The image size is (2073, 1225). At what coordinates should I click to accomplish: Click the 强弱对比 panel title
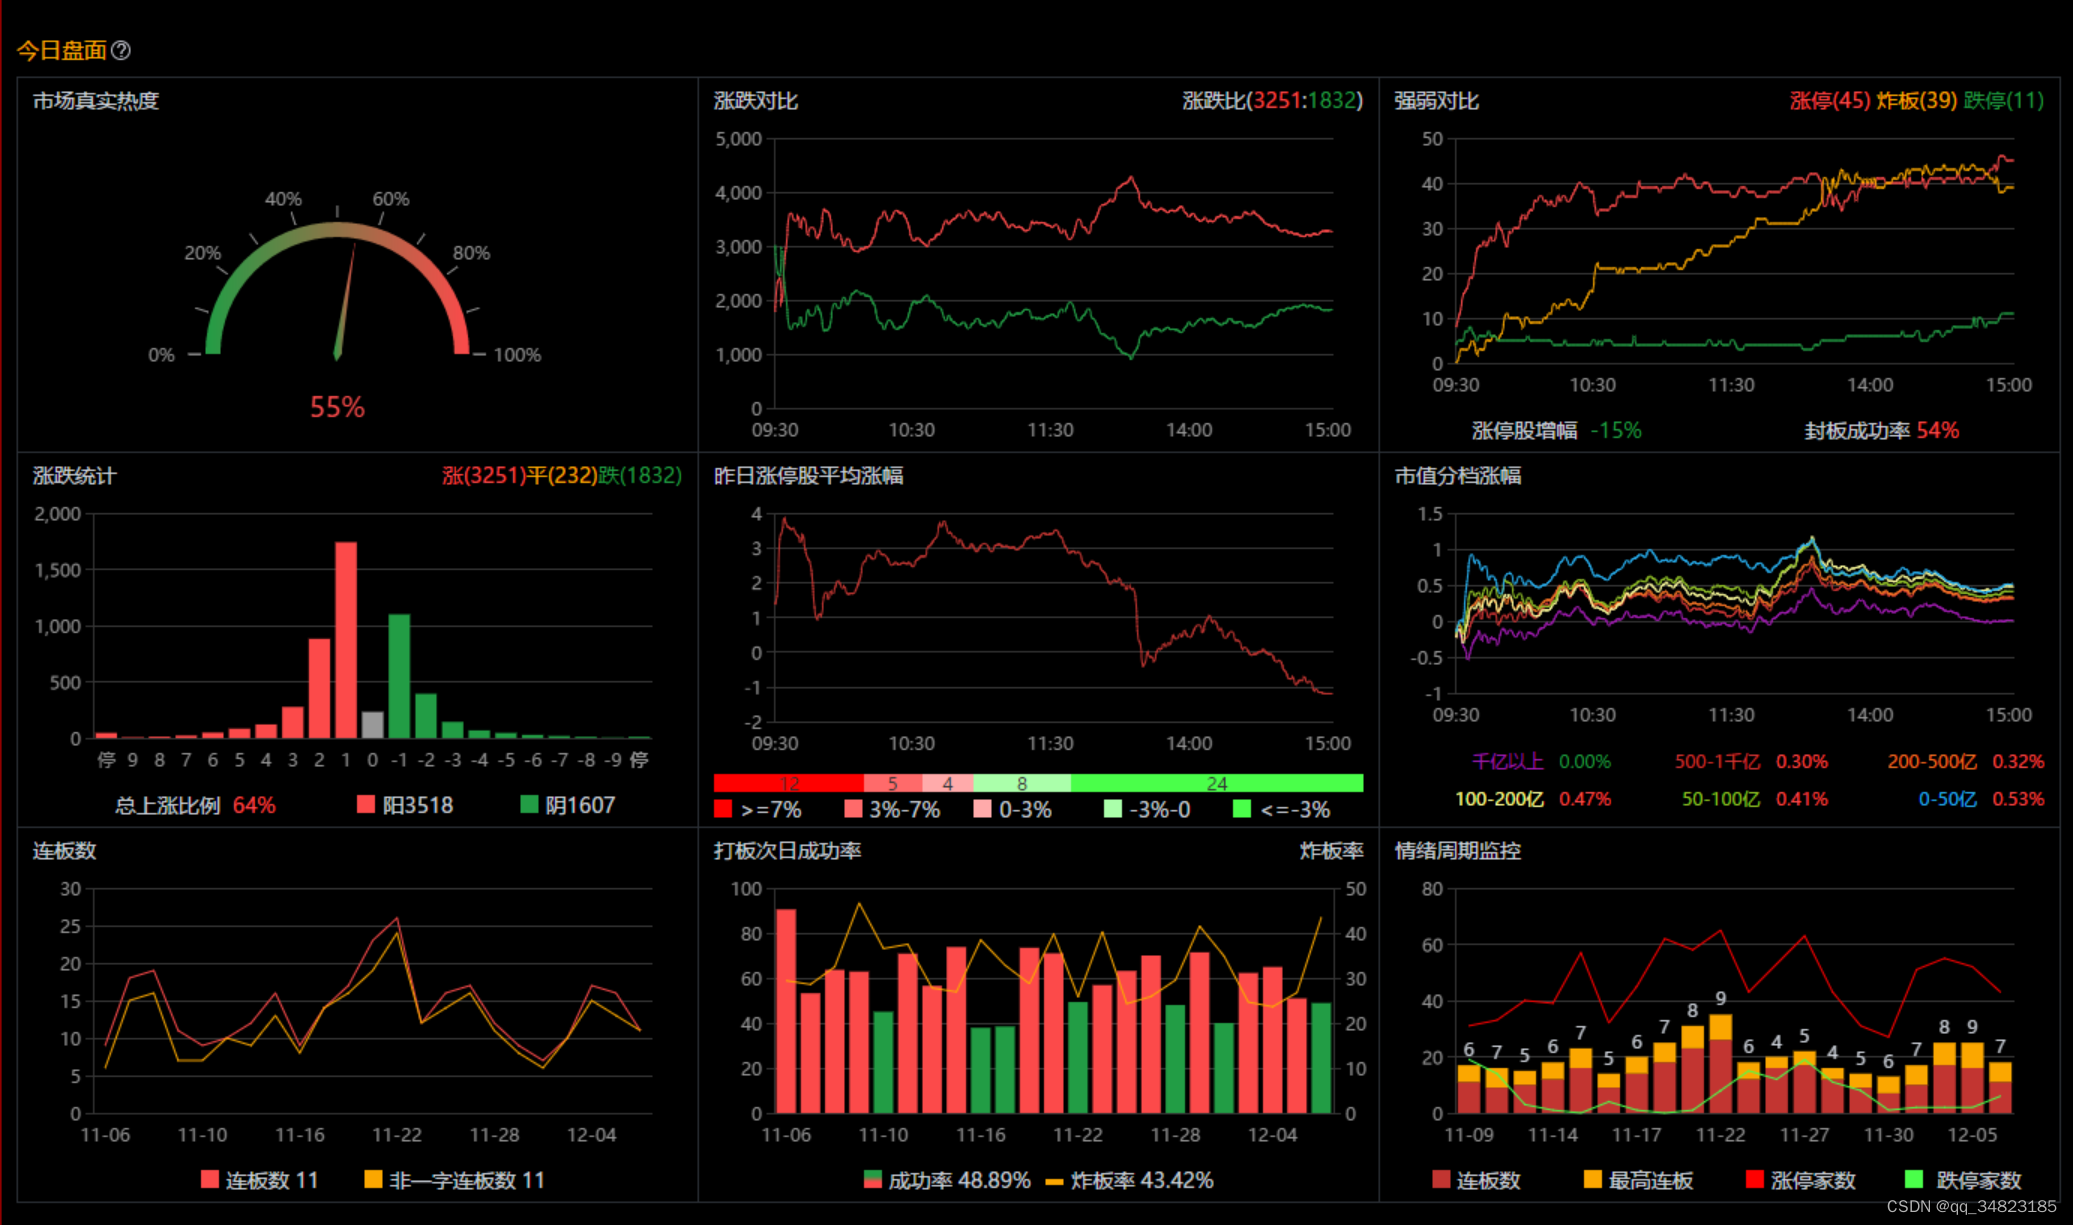coord(1437,101)
